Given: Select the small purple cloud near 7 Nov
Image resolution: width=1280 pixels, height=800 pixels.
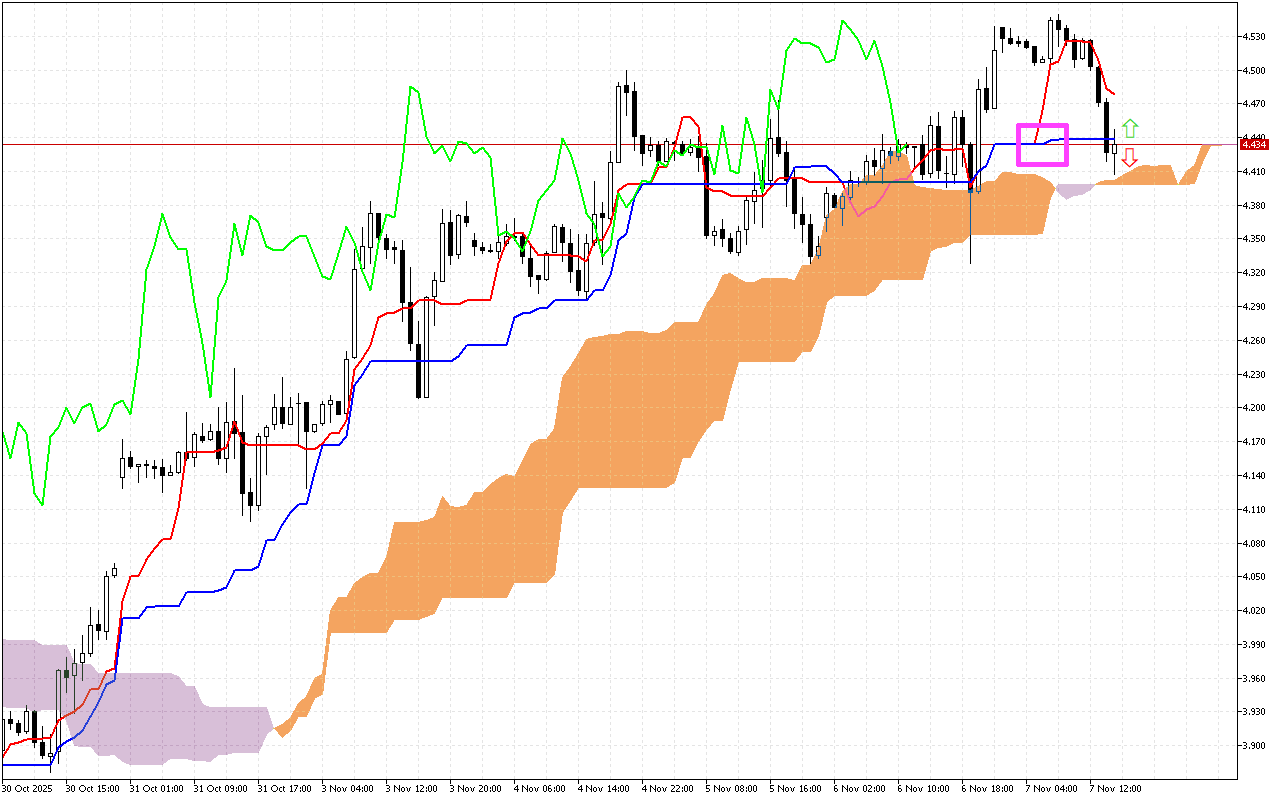Looking at the screenshot, I should click(x=1073, y=190).
